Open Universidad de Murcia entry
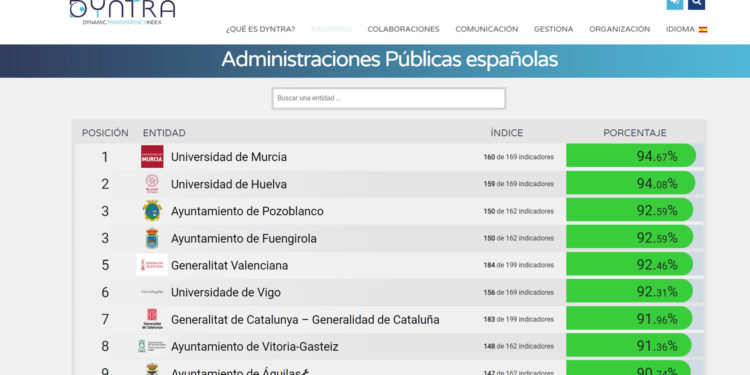 pyautogui.click(x=229, y=157)
